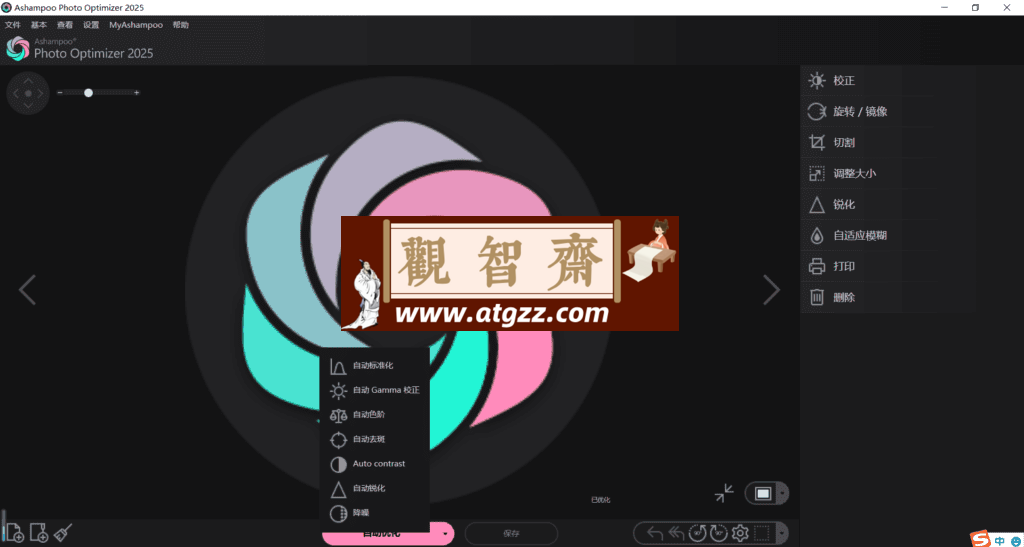Click the add file icon

tap(15, 533)
